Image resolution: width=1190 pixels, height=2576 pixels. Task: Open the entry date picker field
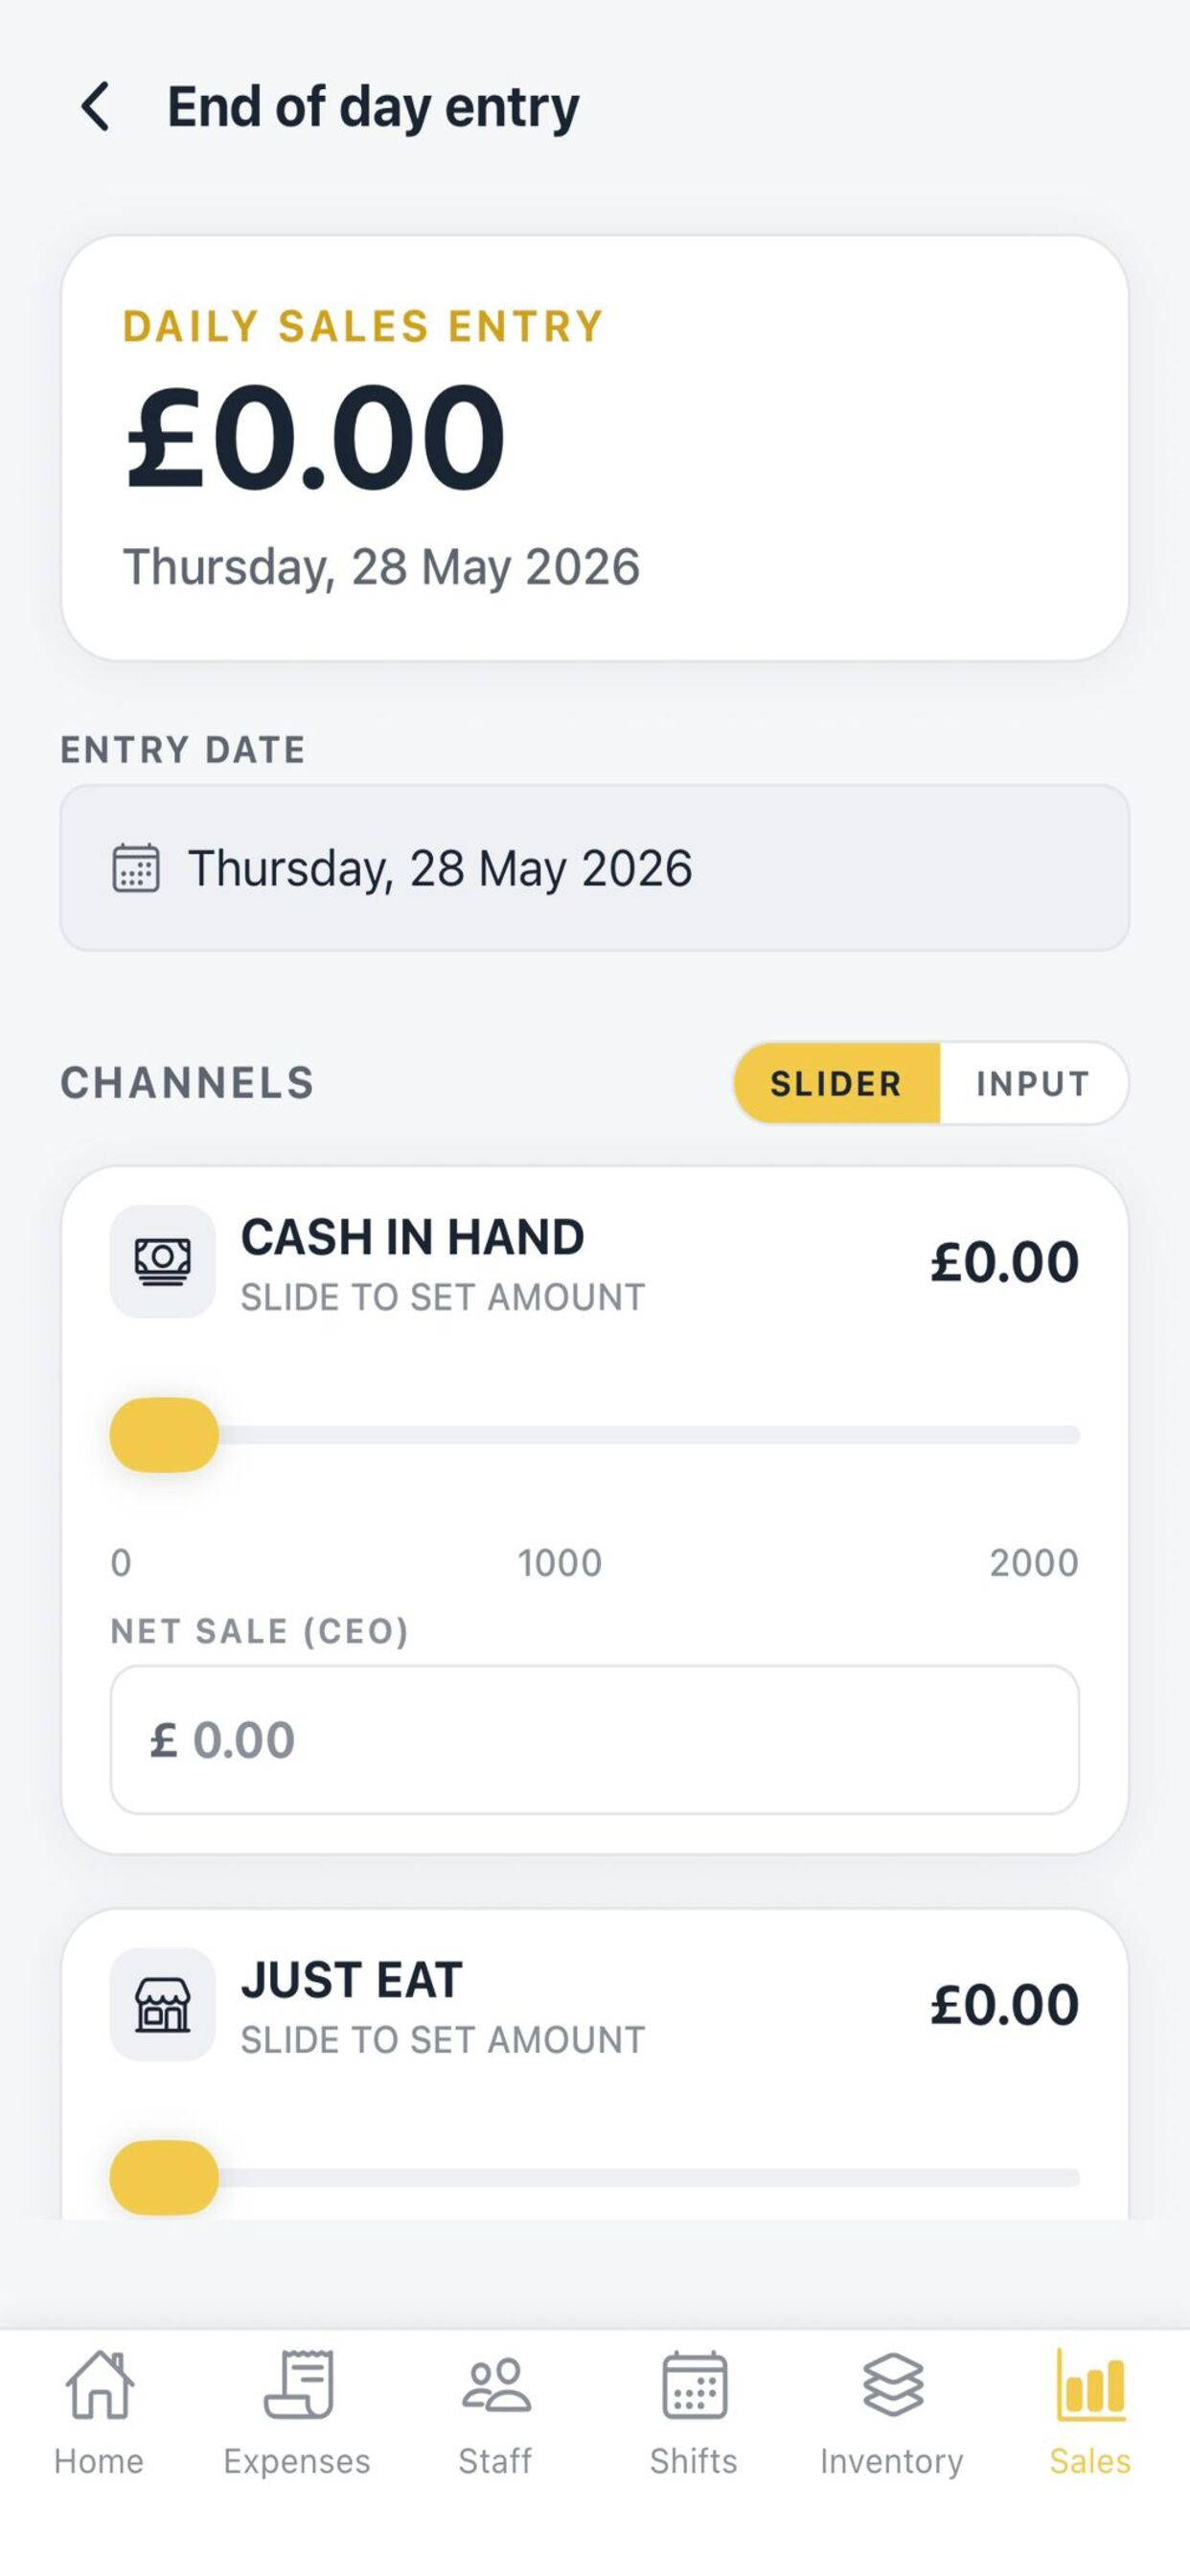pyautogui.click(x=595, y=868)
